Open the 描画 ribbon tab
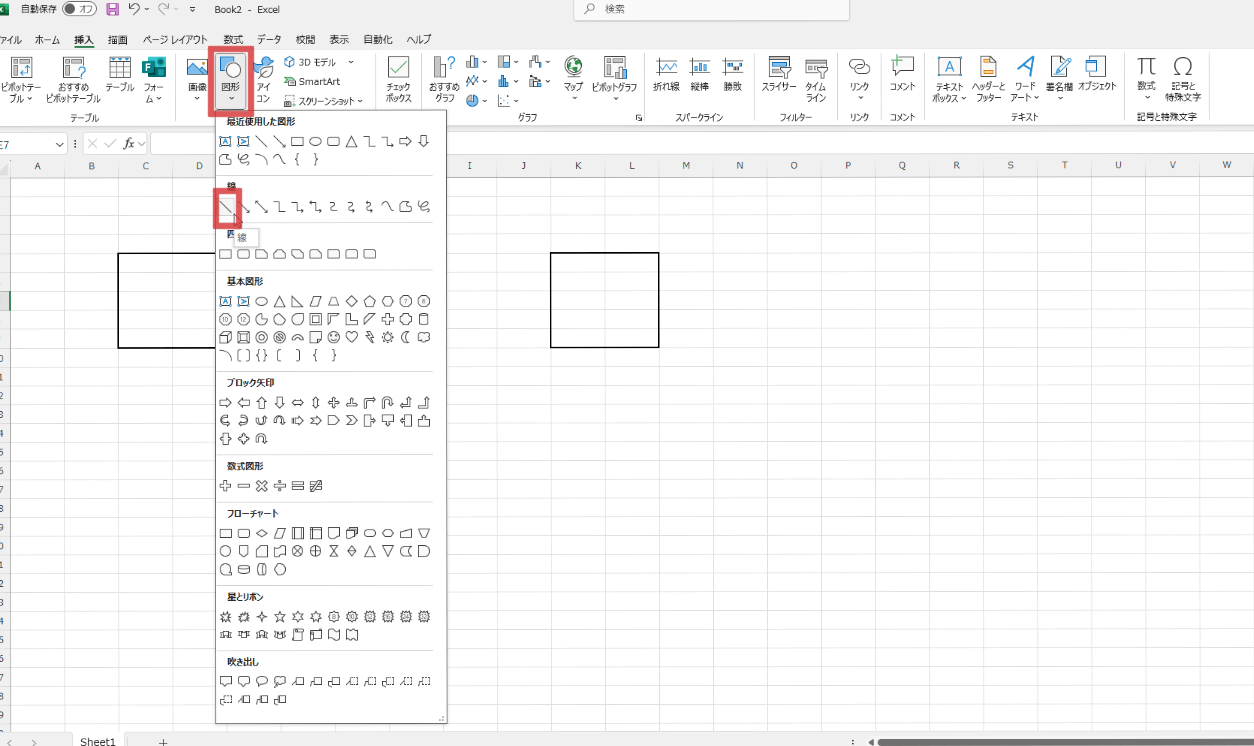This screenshot has width=1254, height=746. click(118, 40)
